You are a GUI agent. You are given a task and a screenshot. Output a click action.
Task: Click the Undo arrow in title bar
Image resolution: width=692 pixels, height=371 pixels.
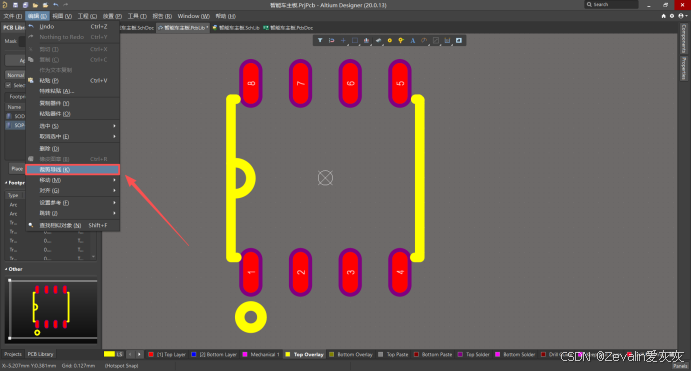(56, 5)
